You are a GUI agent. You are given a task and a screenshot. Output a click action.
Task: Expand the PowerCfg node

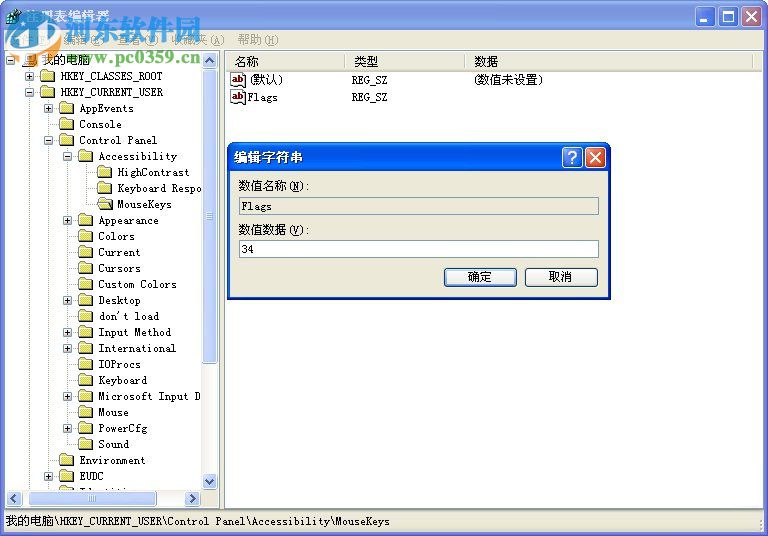click(68, 428)
